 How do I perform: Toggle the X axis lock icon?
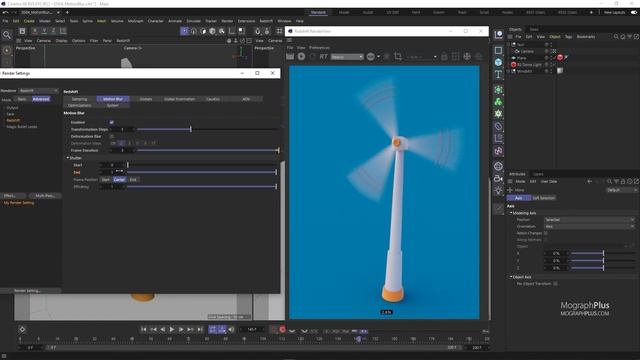[x=35, y=31]
